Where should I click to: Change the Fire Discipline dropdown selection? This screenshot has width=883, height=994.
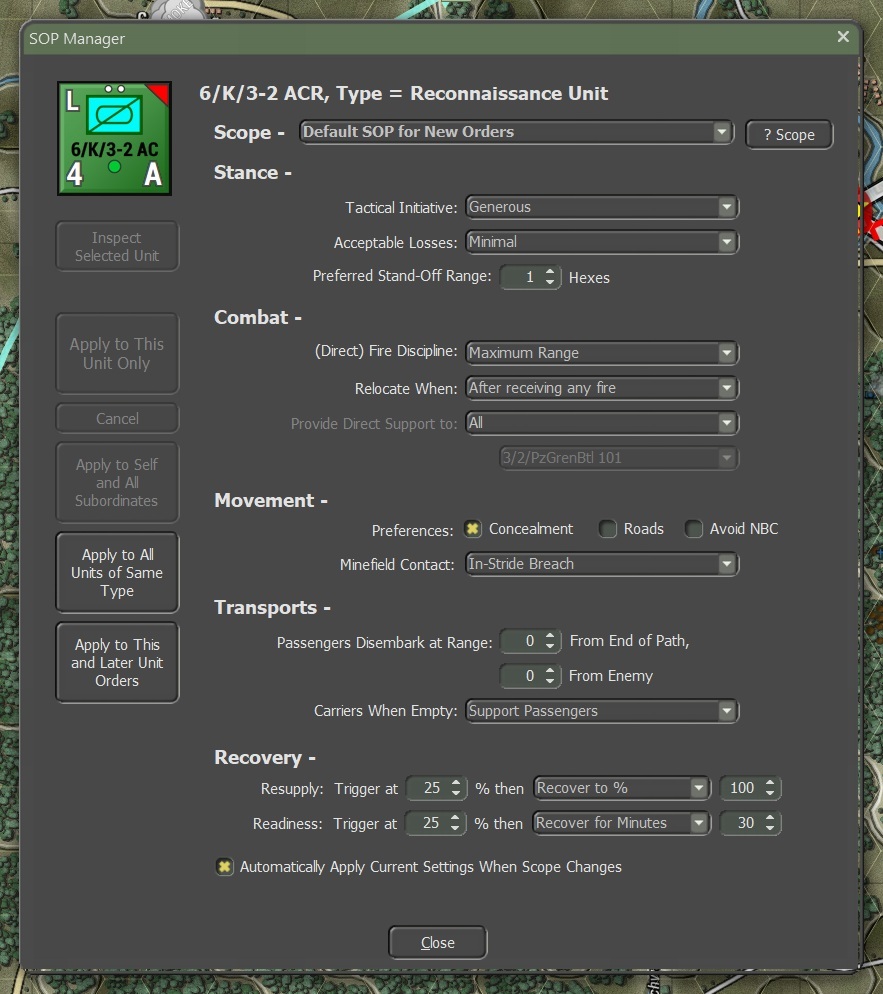pyautogui.click(x=601, y=353)
